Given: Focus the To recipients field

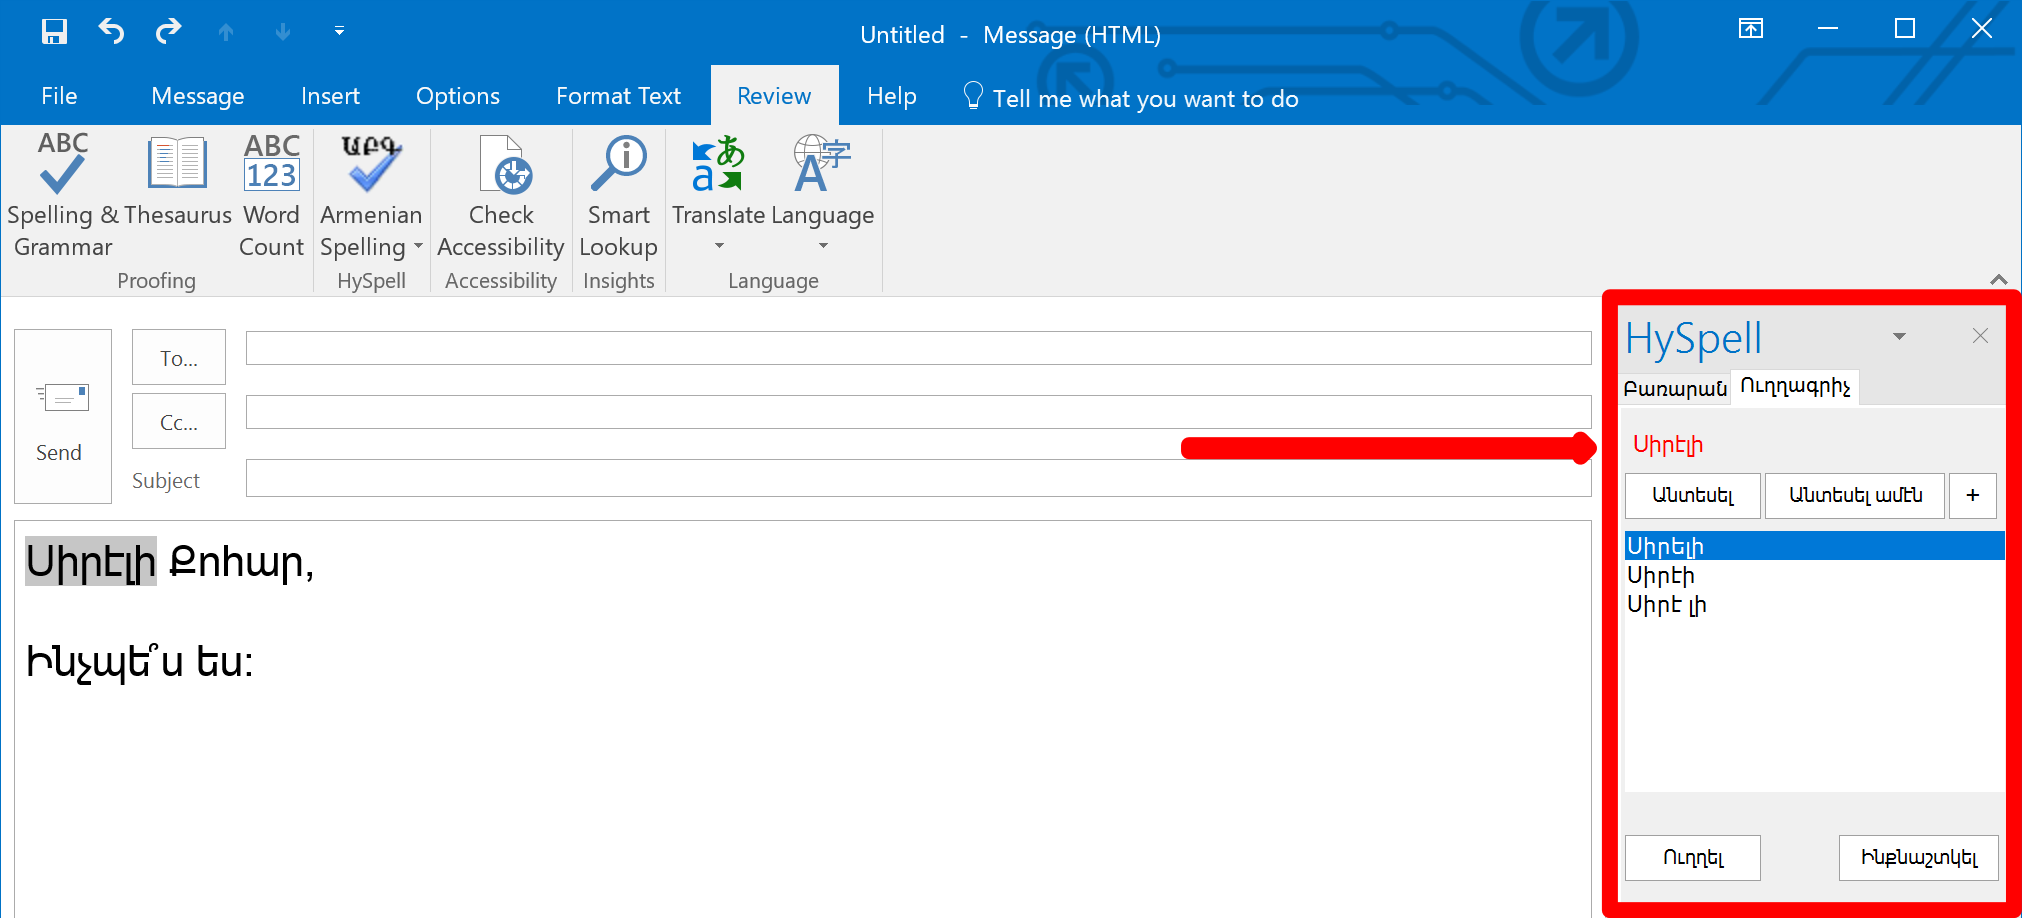Looking at the screenshot, I should pyautogui.click(x=918, y=348).
